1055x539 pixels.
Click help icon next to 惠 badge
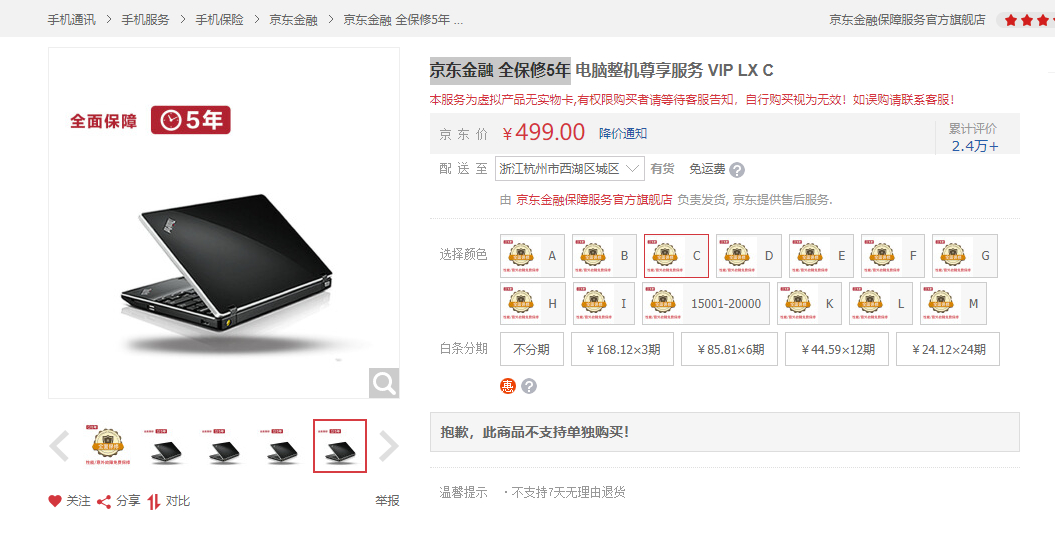pyautogui.click(x=529, y=386)
